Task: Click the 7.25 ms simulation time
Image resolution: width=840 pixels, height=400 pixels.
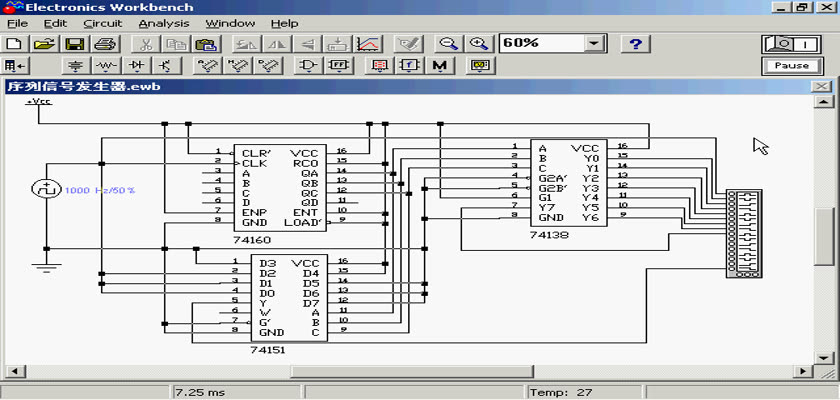Action: [200, 393]
